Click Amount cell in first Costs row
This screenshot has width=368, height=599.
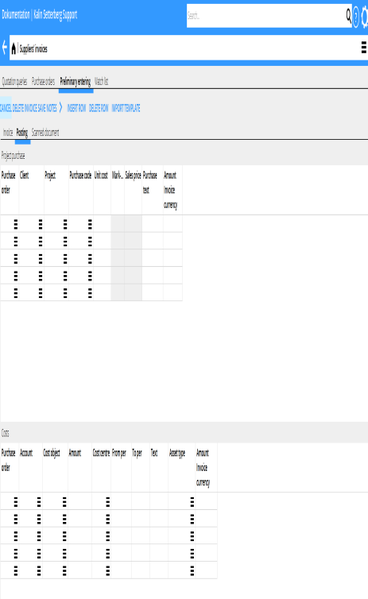tap(80, 502)
